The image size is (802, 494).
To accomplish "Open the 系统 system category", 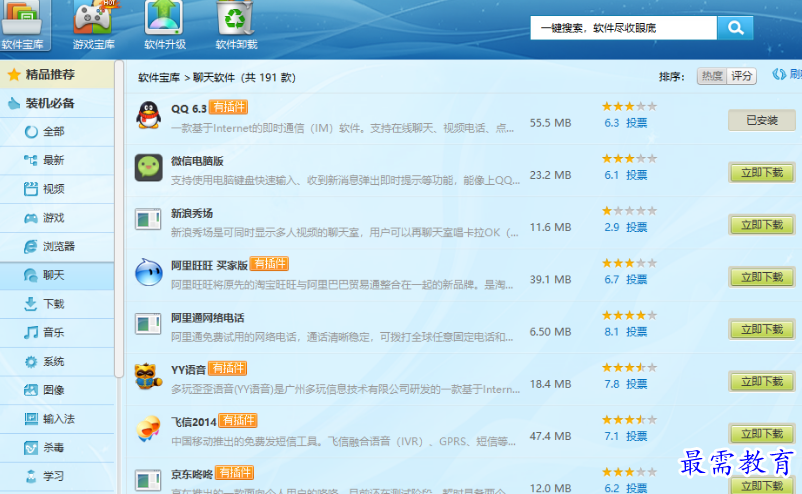I will click(x=57, y=362).
